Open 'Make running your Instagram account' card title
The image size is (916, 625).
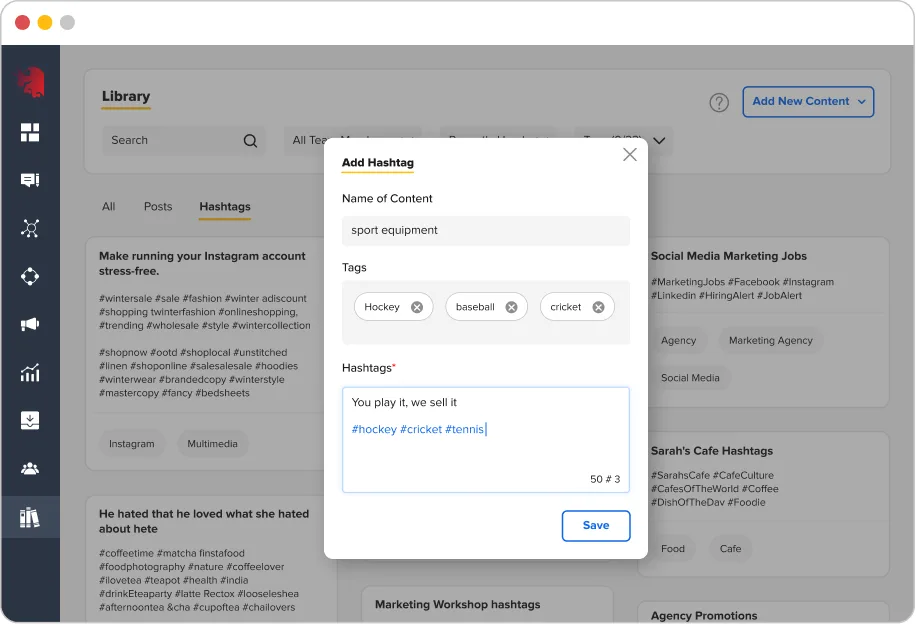click(x=202, y=263)
